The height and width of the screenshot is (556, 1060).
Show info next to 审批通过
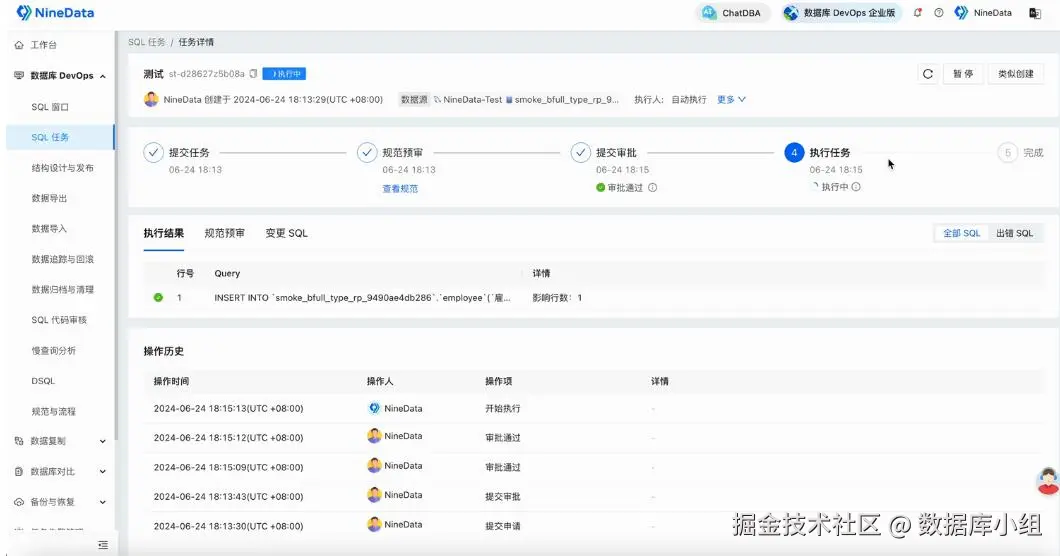tap(652, 187)
